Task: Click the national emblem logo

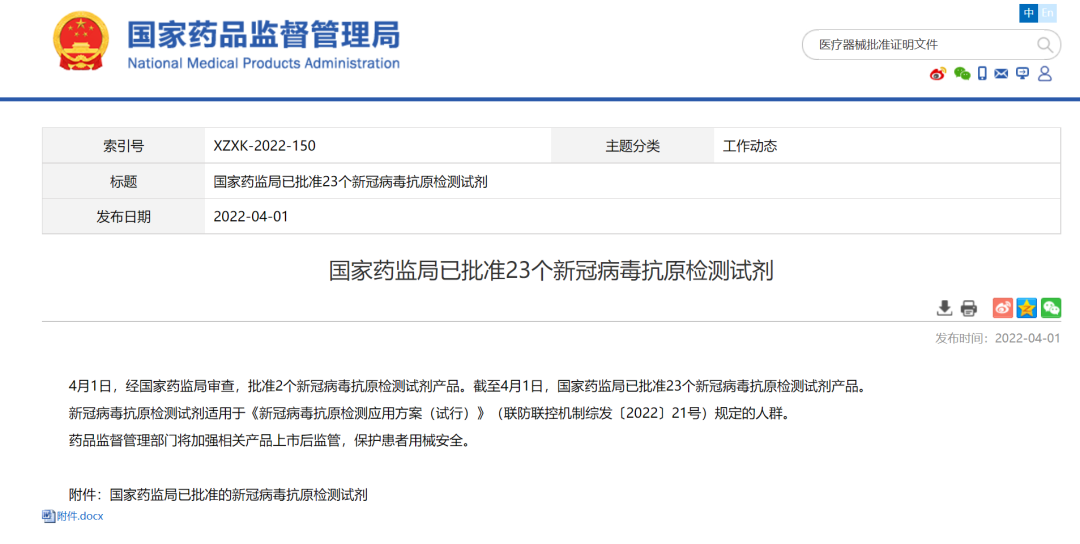Action: click(83, 43)
